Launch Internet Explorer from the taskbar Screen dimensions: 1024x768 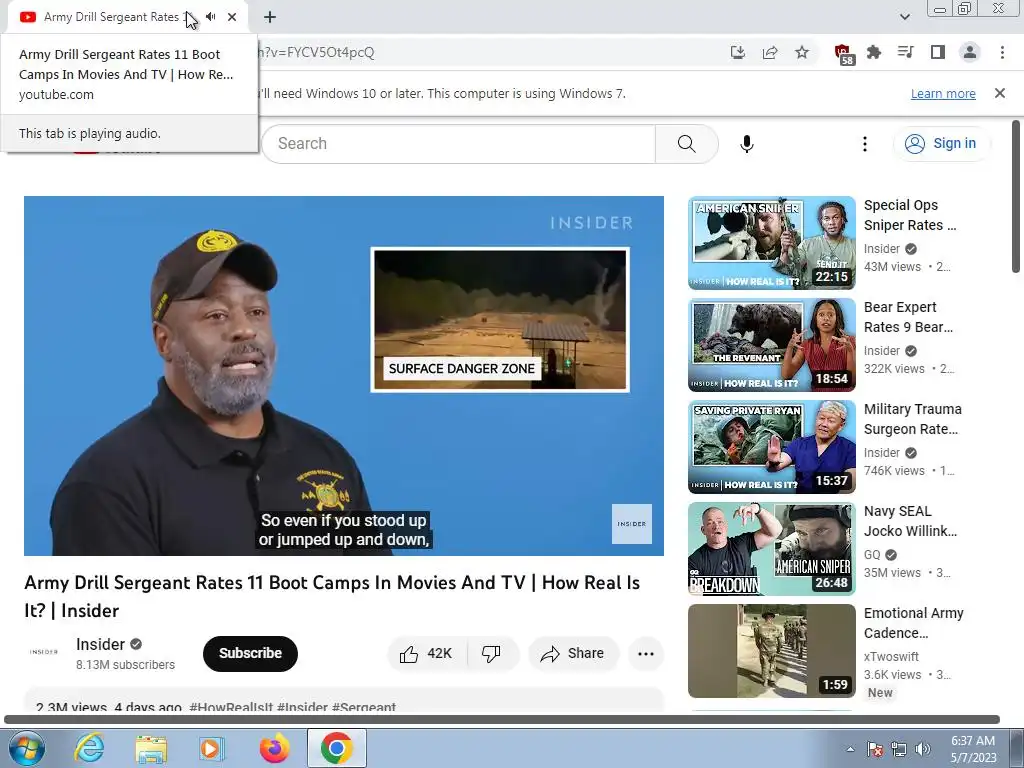(89, 748)
